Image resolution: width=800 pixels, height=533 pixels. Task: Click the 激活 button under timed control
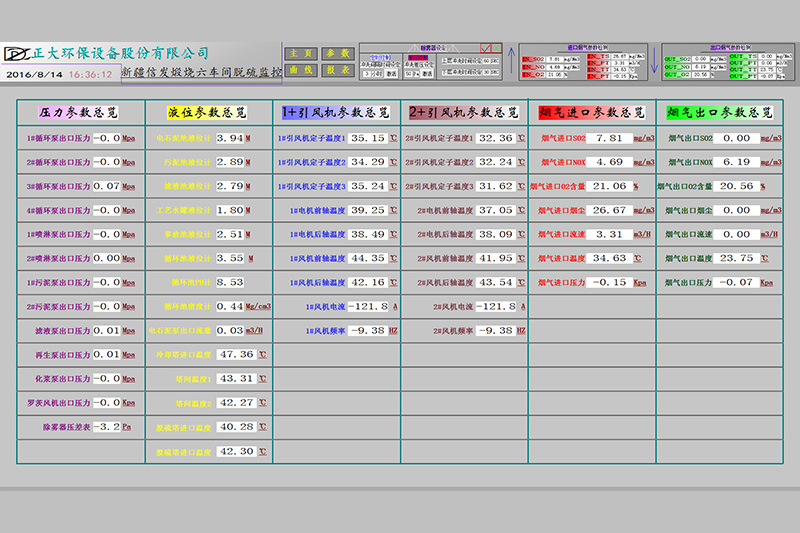coord(391,74)
